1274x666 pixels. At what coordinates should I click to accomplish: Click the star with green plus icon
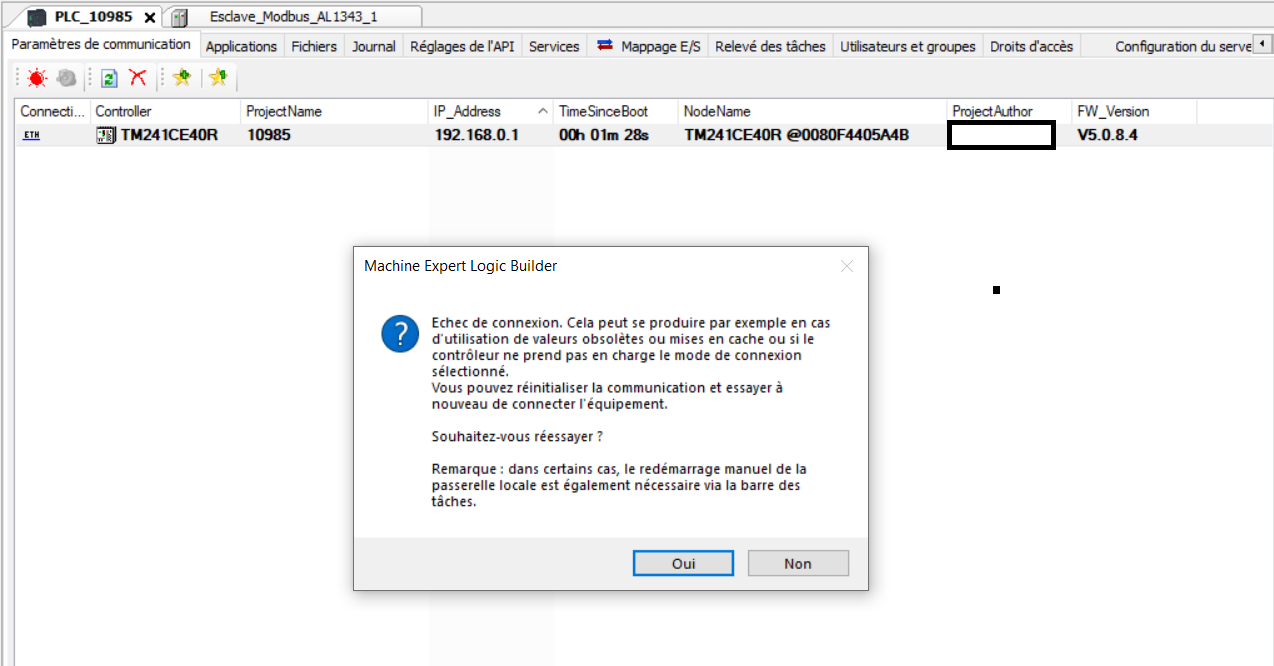click(181, 78)
